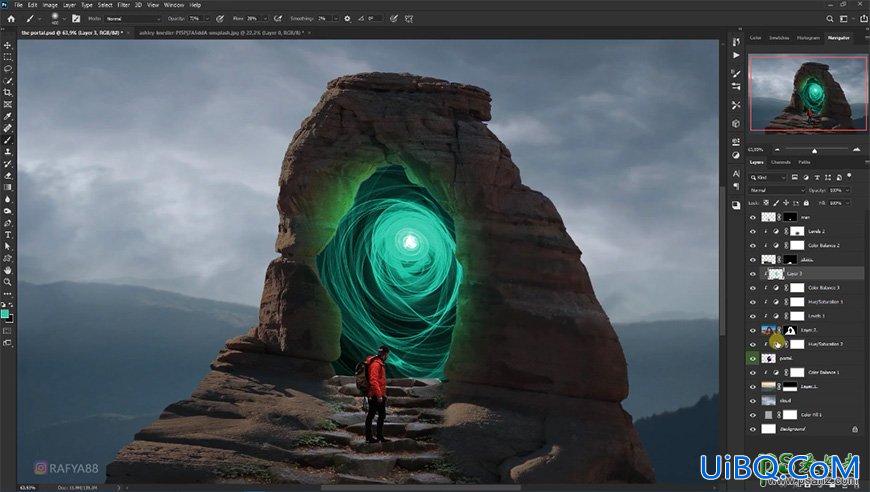Click the brush angle input field
This screenshot has width=870, height=492.
click(x=375, y=18)
